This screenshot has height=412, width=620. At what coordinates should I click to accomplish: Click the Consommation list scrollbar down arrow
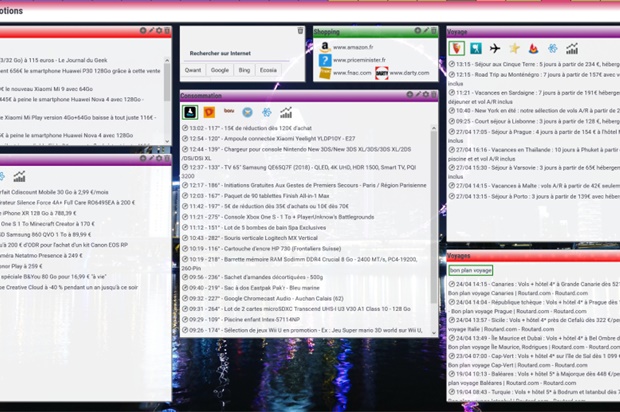click(x=434, y=333)
